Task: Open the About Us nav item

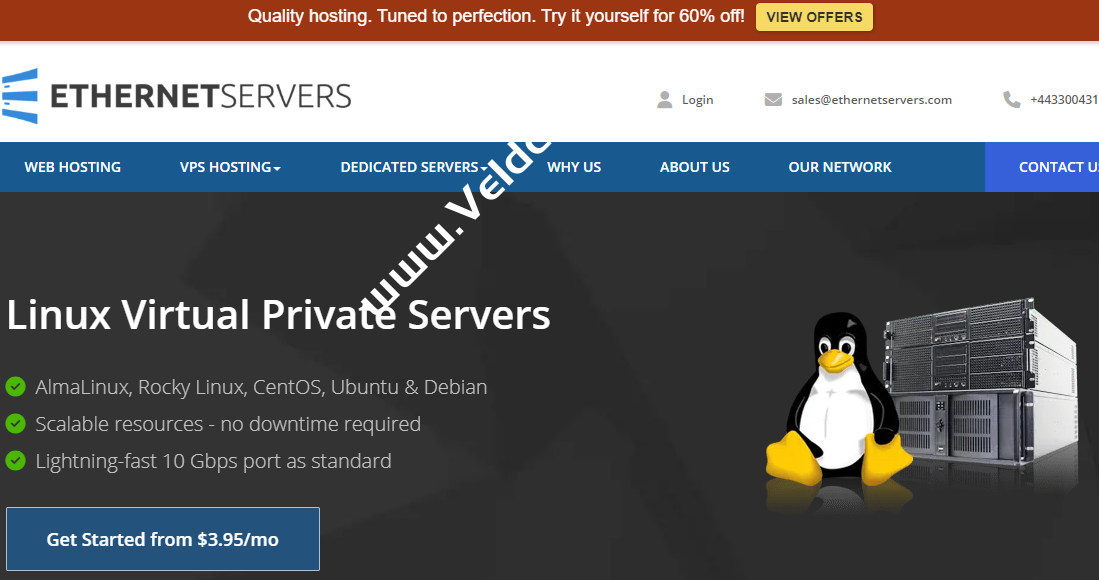Action: click(695, 167)
